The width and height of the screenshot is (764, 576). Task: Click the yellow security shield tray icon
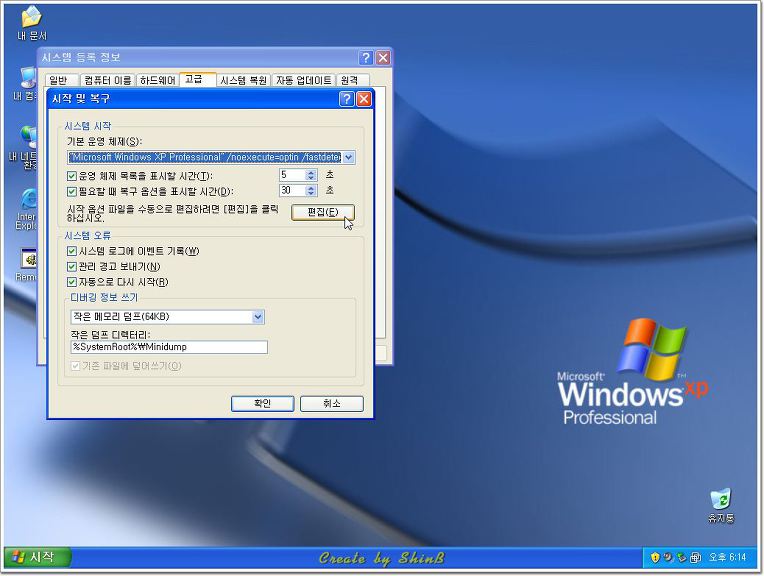tap(654, 557)
